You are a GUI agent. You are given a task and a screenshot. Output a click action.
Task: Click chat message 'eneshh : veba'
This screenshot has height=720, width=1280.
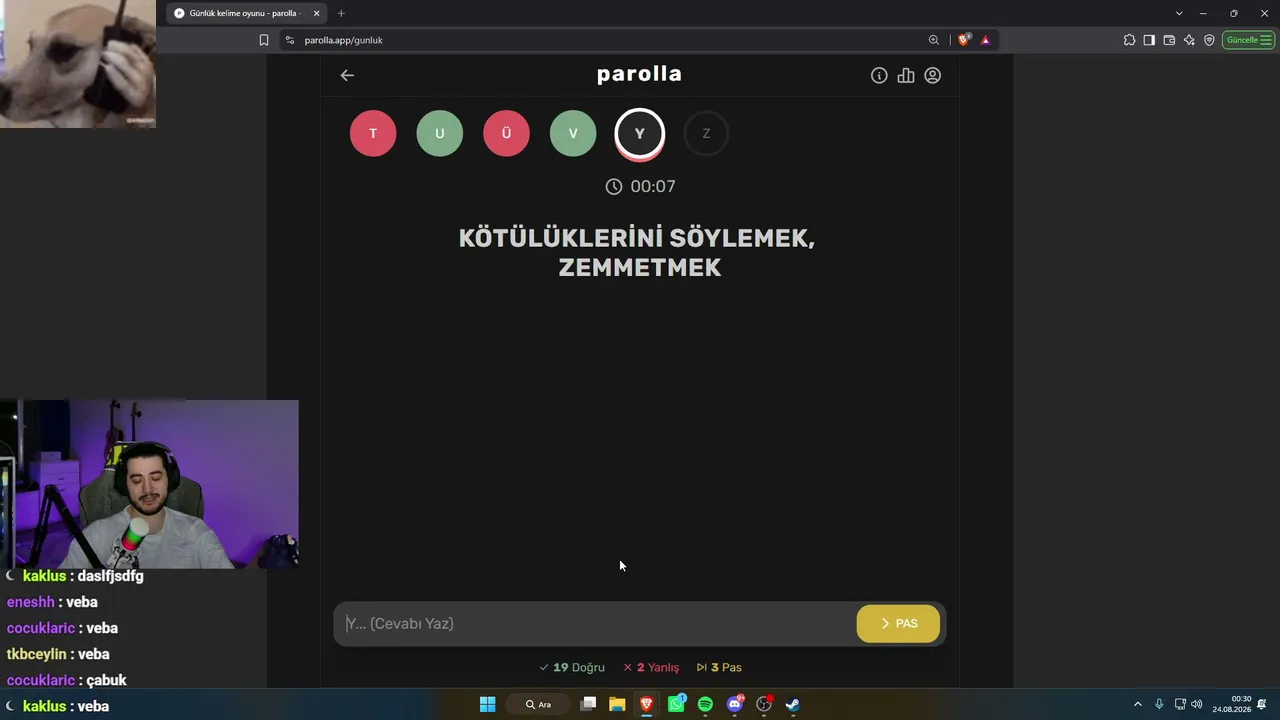tap(52, 602)
